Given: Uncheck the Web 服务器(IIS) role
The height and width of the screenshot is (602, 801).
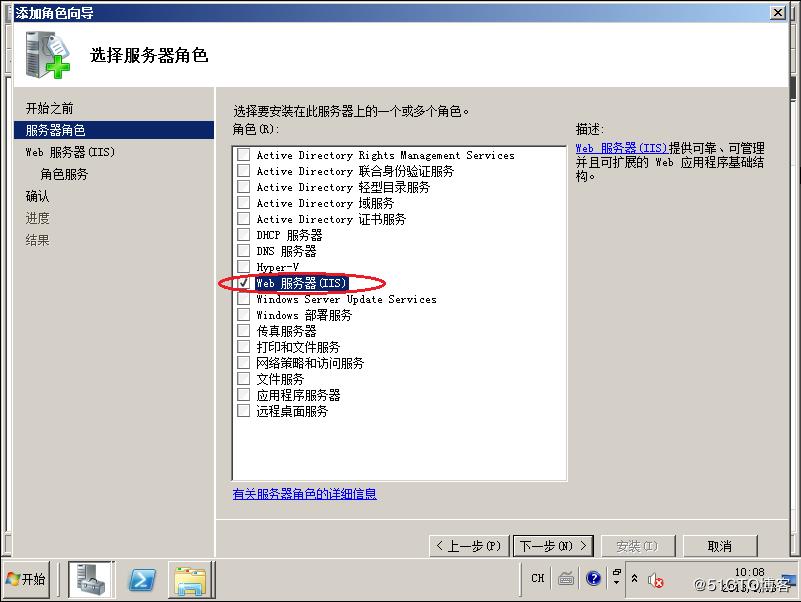Looking at the screenshot, I should point(244,283).
